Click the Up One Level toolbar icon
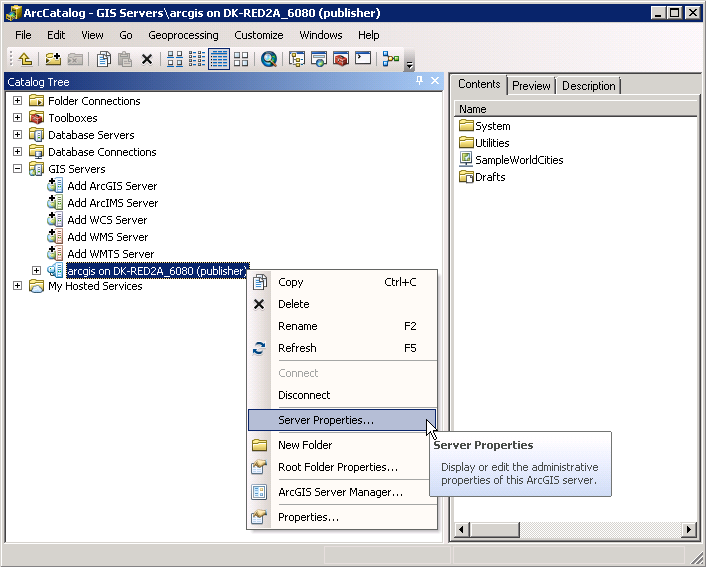 pyautogui.click(x=26, y=59)
